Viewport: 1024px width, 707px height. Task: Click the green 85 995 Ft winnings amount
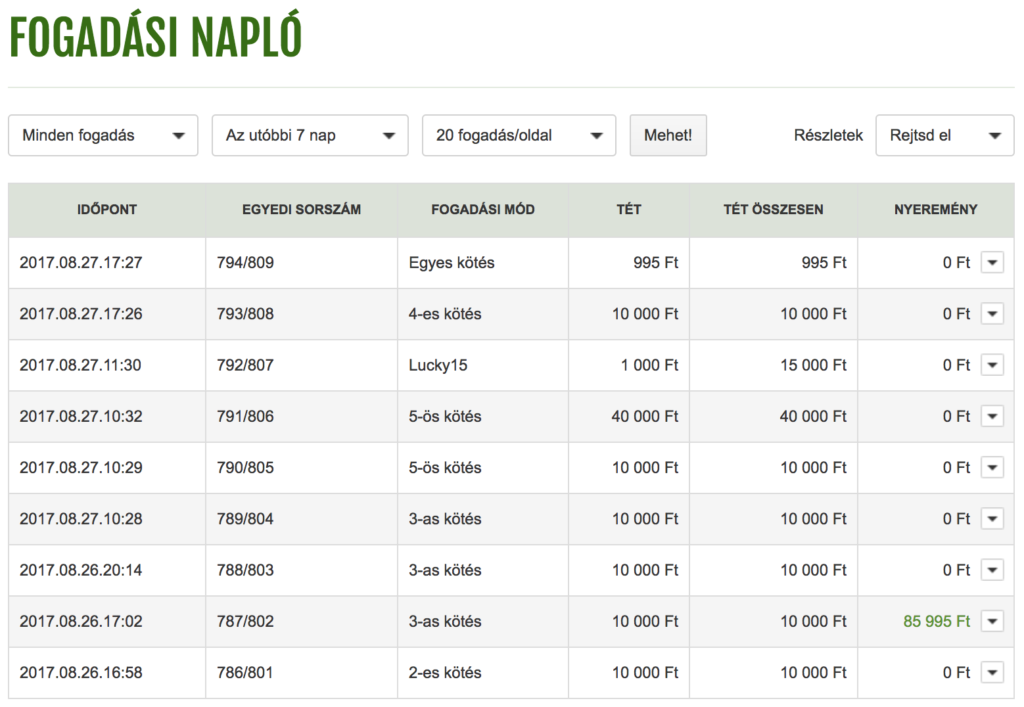[936, 621]
